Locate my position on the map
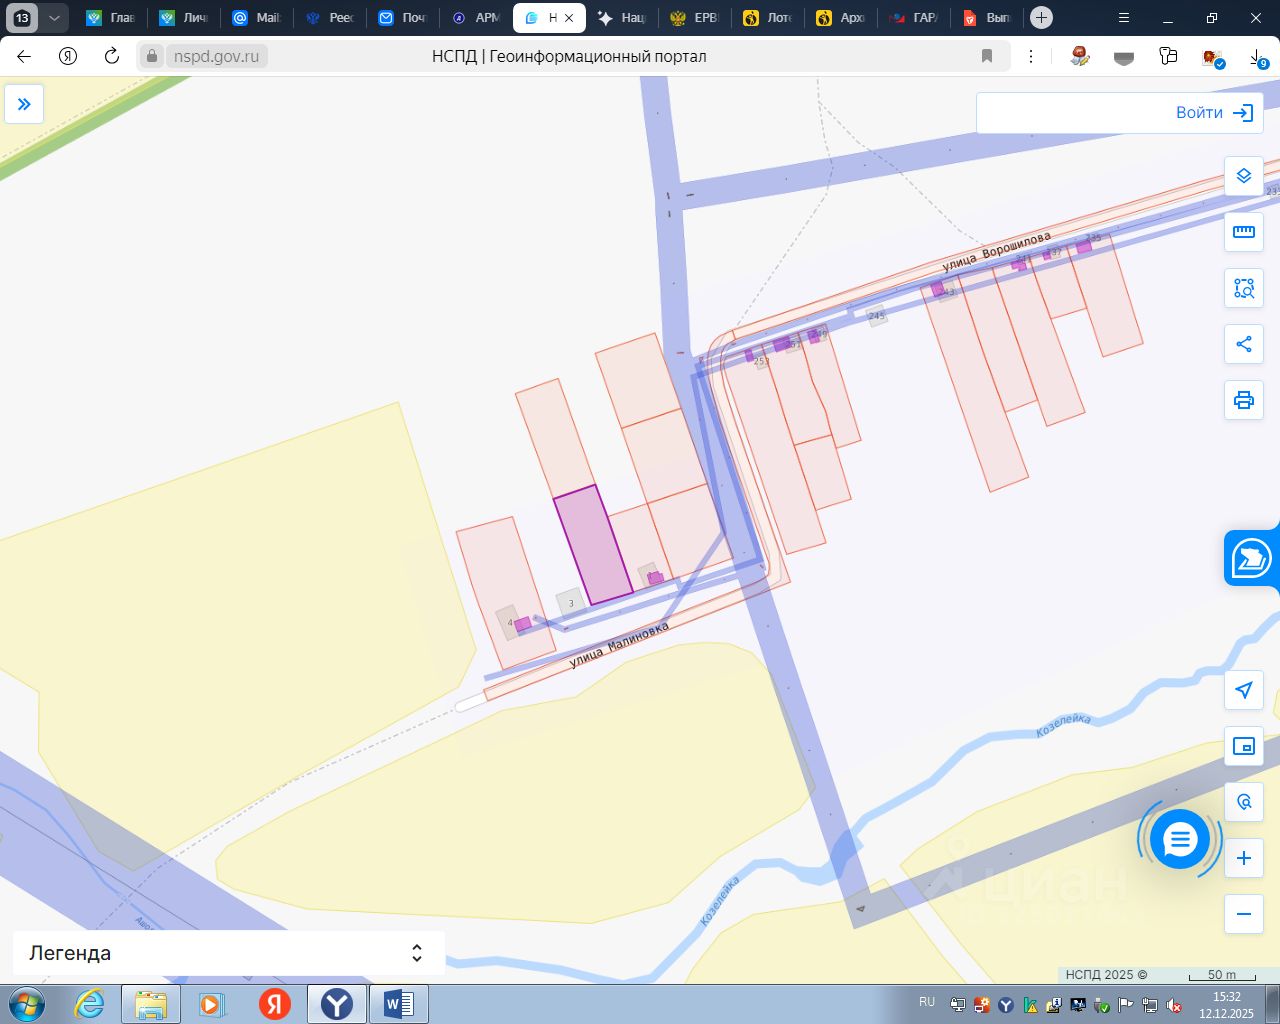This screenshot has width=1280, height=1024. click(1244, 690)
